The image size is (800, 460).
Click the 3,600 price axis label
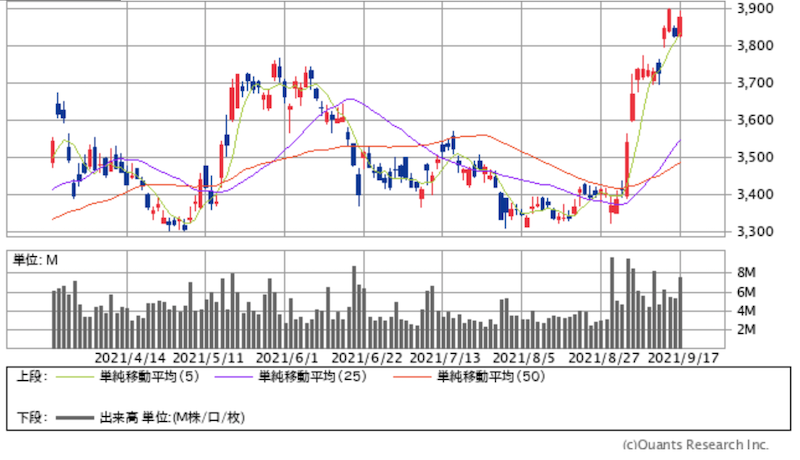click(x=756, y=120)
